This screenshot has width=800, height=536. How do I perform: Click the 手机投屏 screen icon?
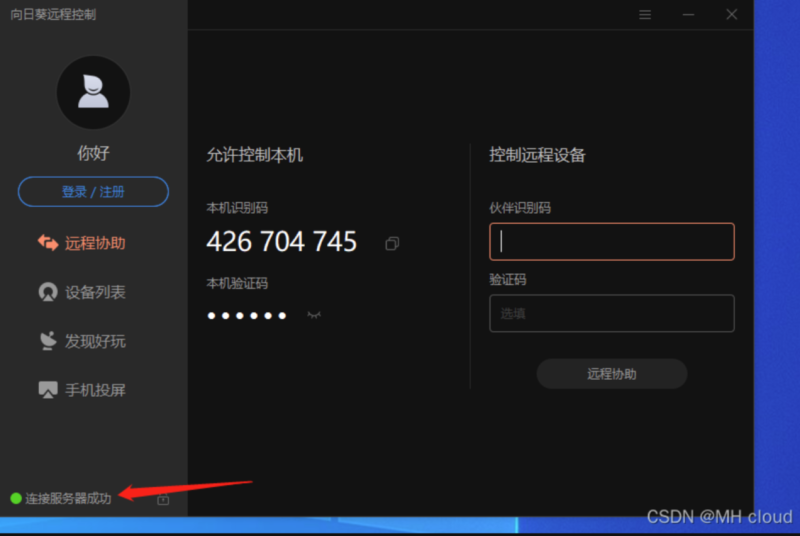pos(48,390)
